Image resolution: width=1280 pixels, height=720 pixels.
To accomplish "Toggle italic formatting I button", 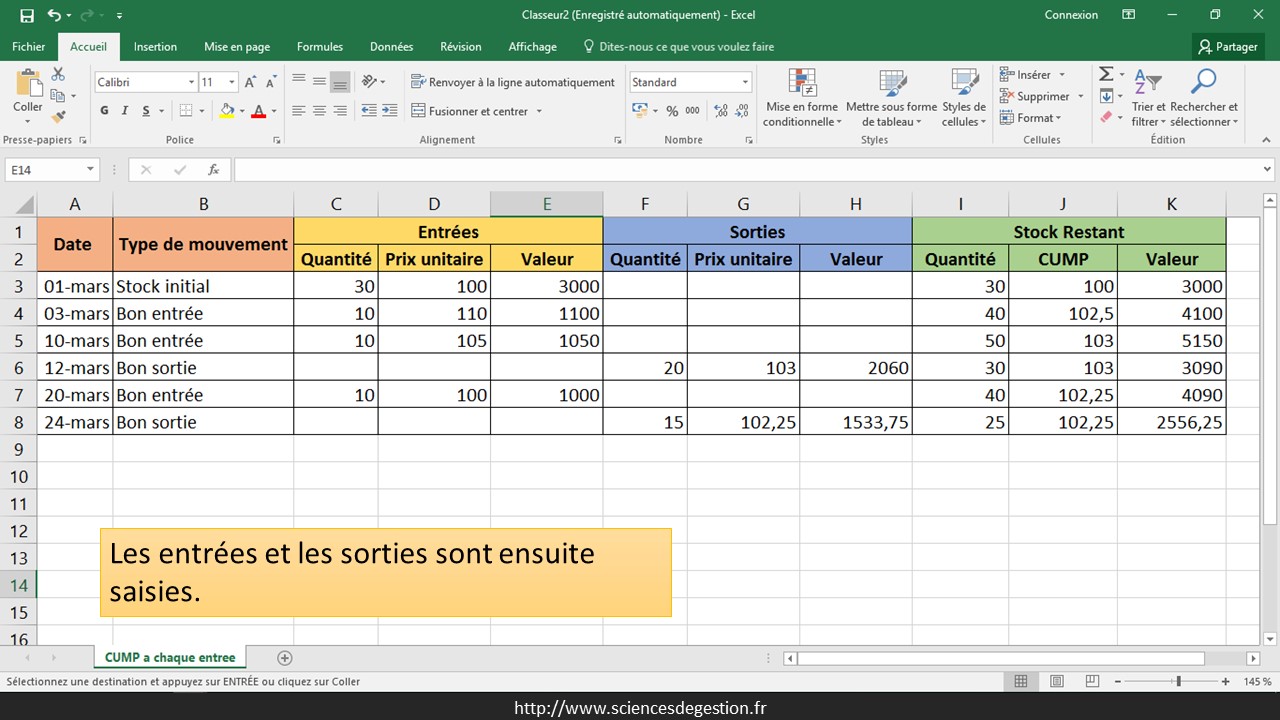I will click(126, 111).
